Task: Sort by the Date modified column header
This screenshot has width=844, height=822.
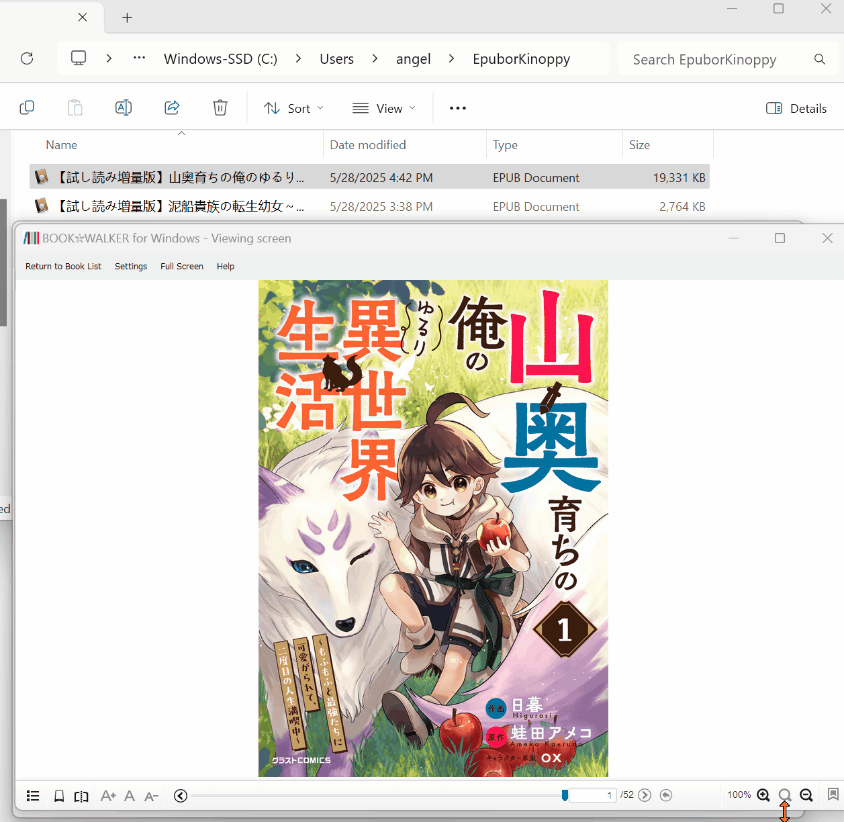Action: pos(368,145)
